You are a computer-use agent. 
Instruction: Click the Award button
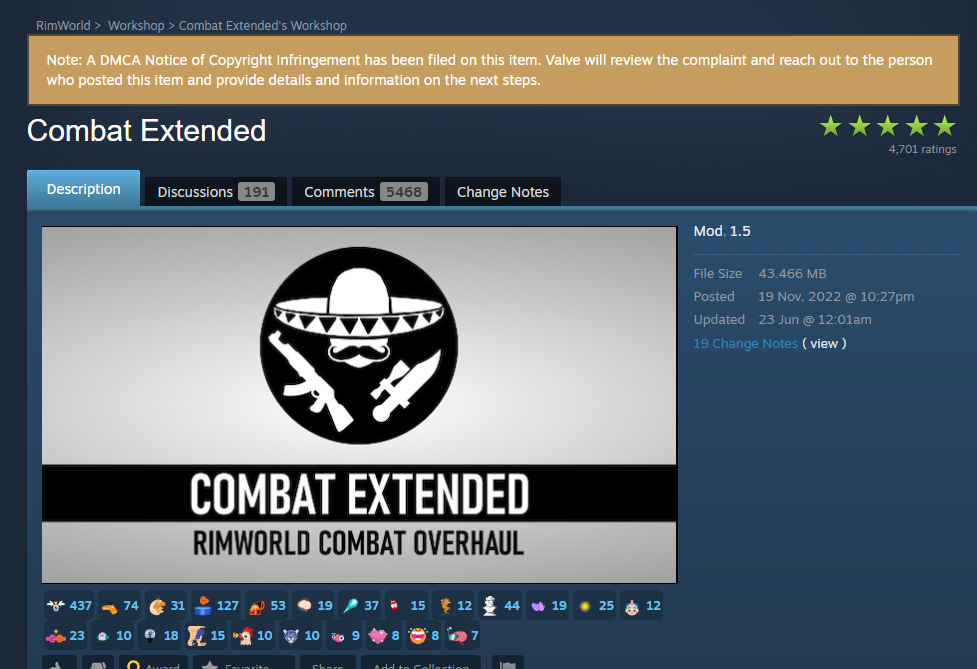click(x=153, y=663)
